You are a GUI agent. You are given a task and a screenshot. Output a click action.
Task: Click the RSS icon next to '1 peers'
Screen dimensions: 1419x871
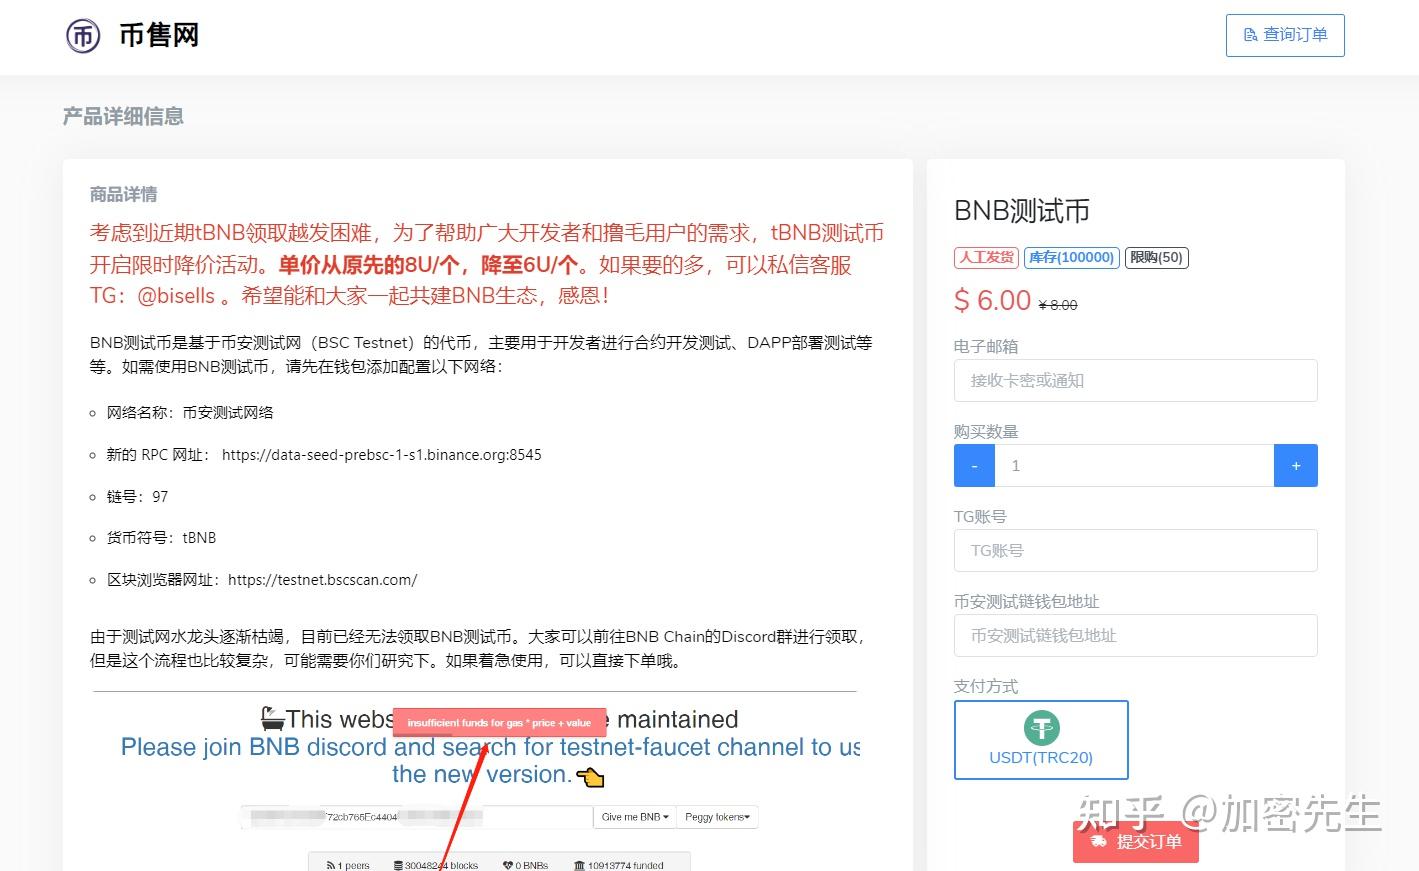pos(332,864)
